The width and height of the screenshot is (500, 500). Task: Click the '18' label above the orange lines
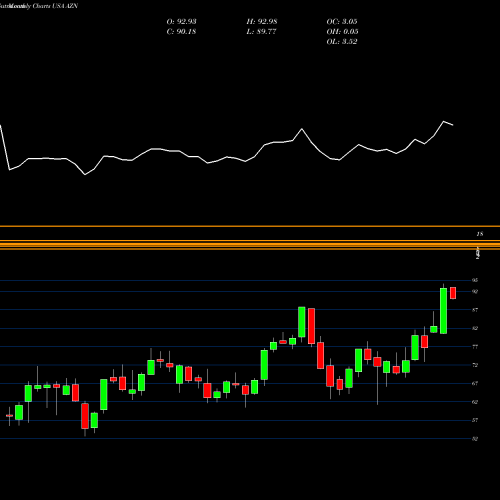pos(480,234)
